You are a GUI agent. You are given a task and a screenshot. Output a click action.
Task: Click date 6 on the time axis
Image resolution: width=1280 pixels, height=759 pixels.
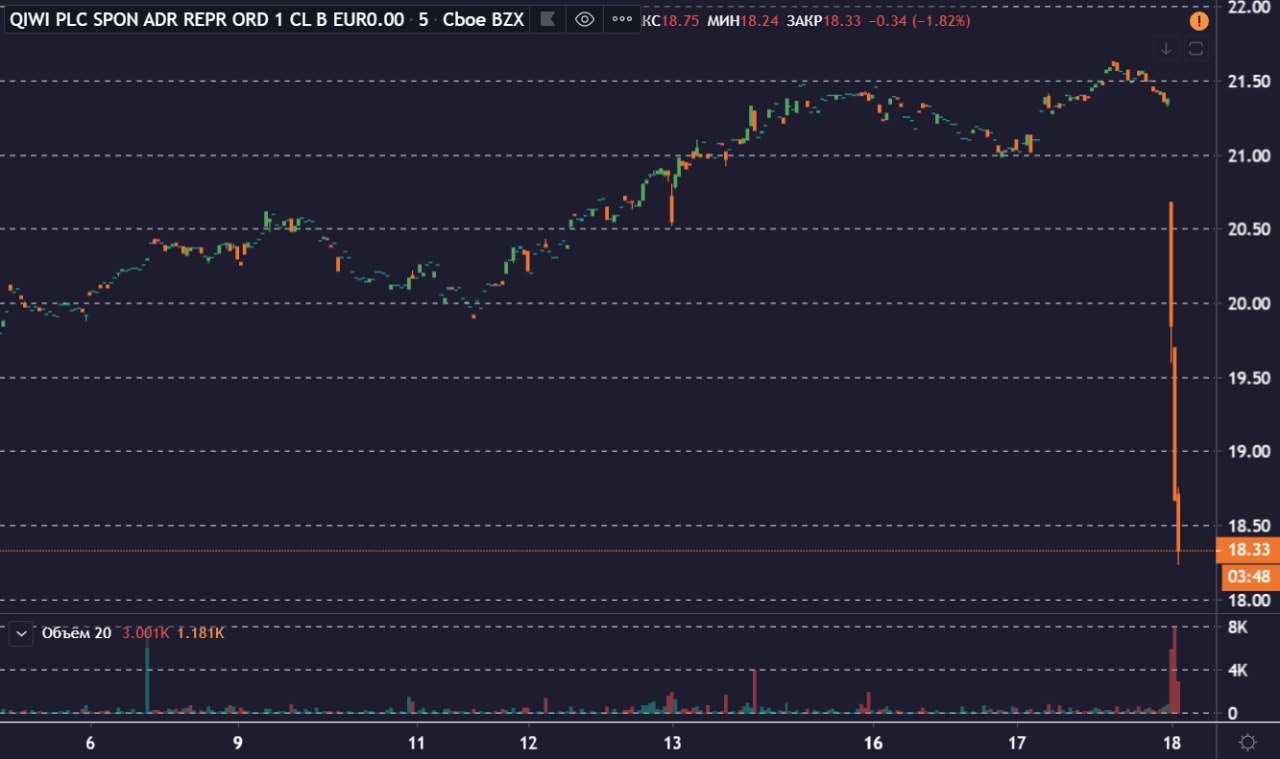tap(91, 743)
